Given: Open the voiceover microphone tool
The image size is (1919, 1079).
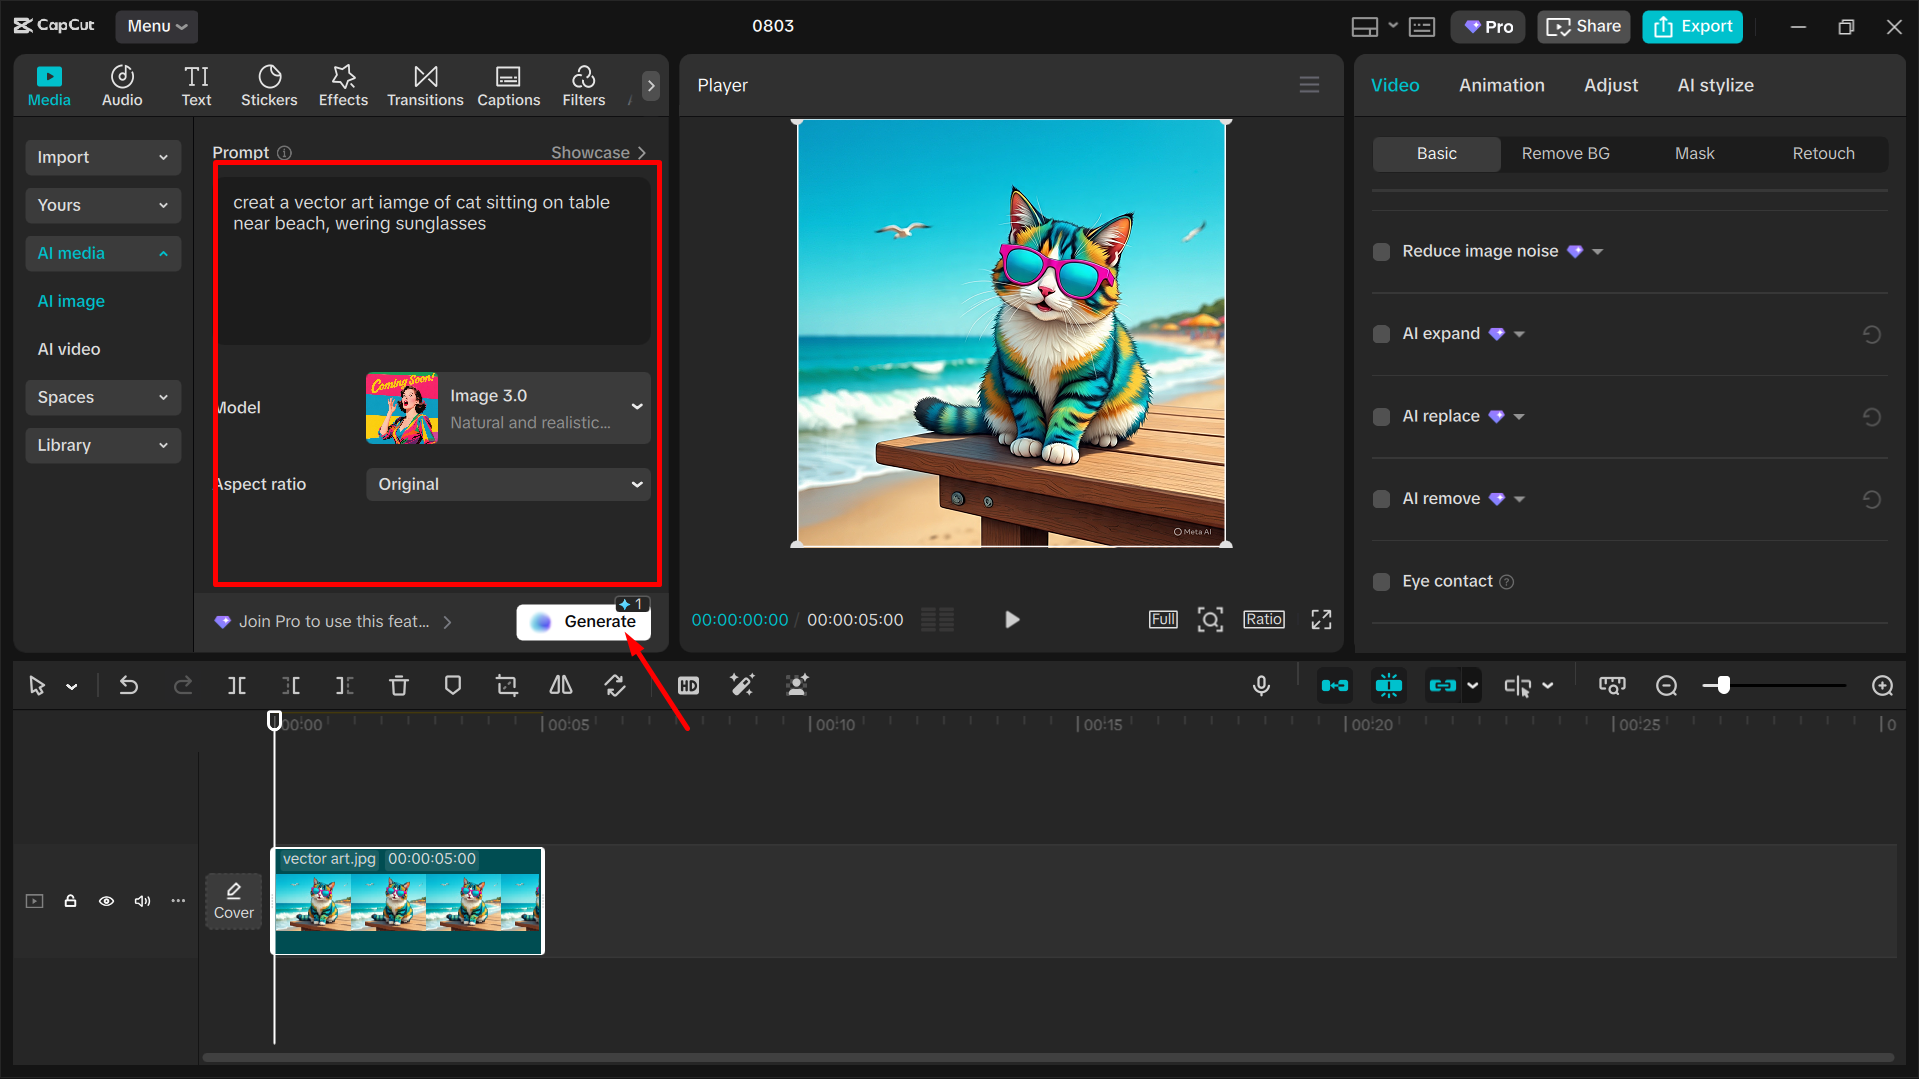Looking at the screenshot, I should [1261, 685].
